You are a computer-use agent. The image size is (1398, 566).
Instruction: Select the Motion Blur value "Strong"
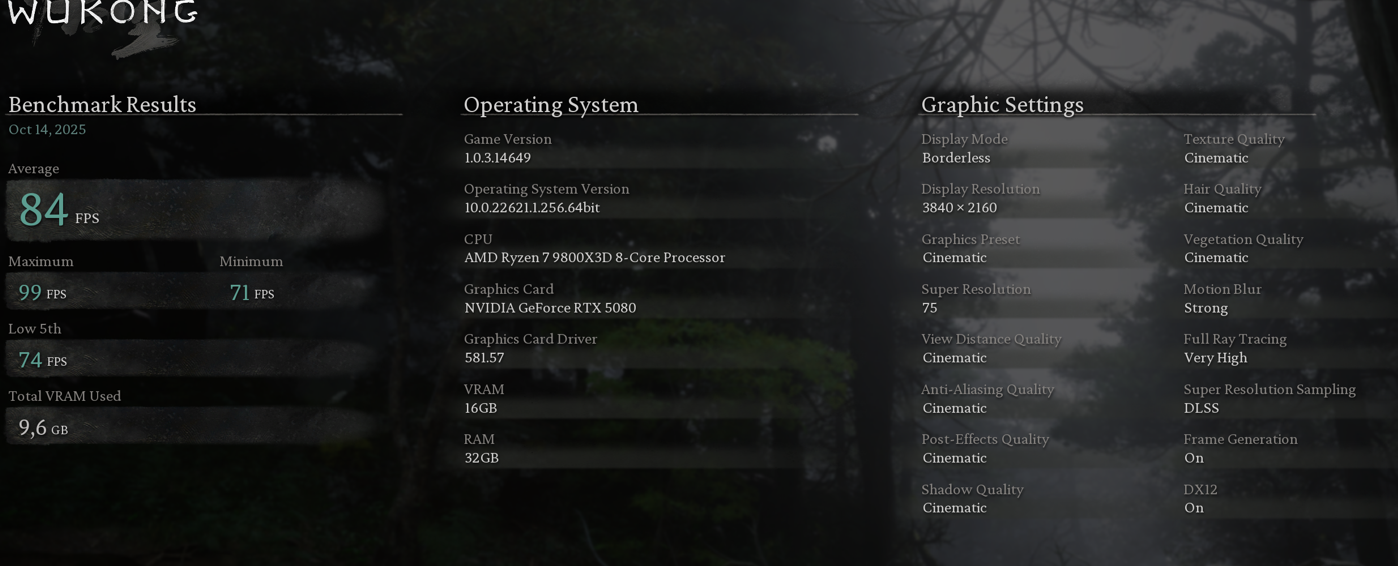coord(1205,308)
